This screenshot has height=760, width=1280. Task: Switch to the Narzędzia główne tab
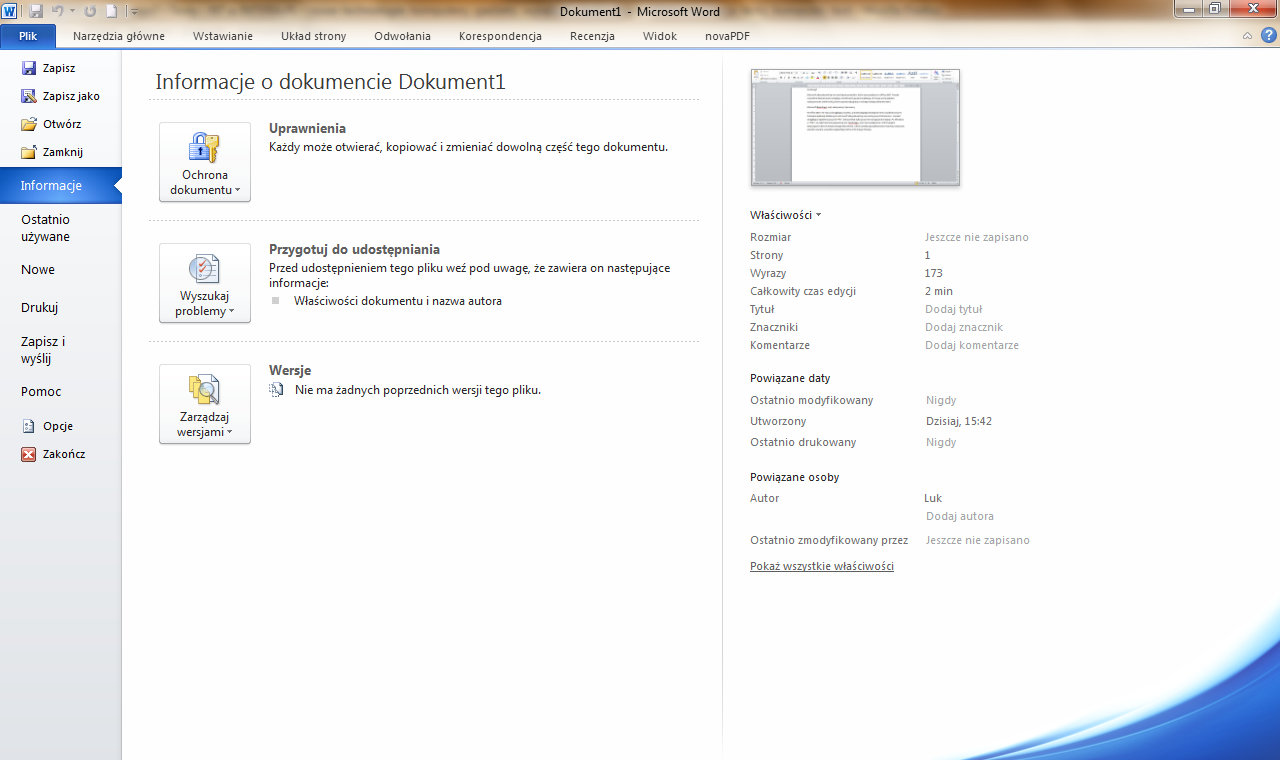(x=119, y=36)
